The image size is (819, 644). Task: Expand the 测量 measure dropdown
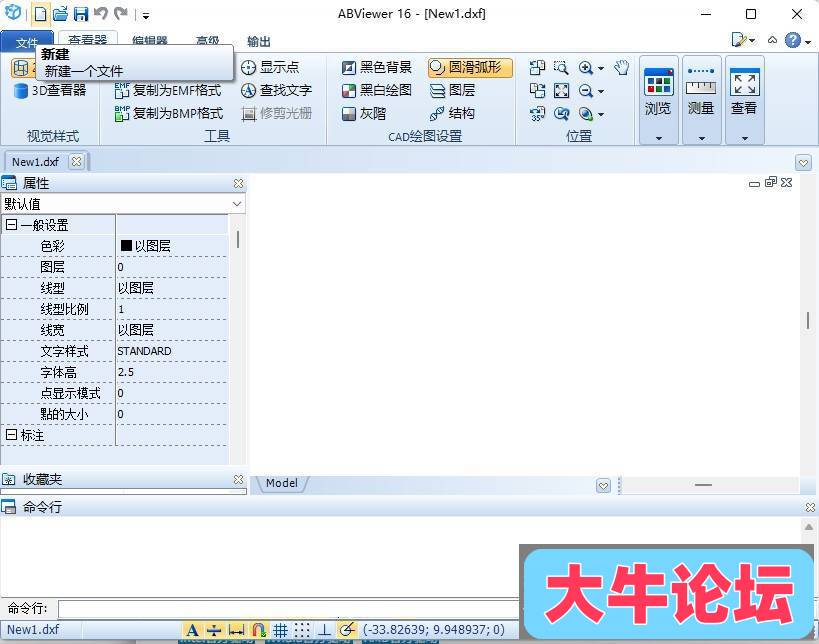[702, 138]
